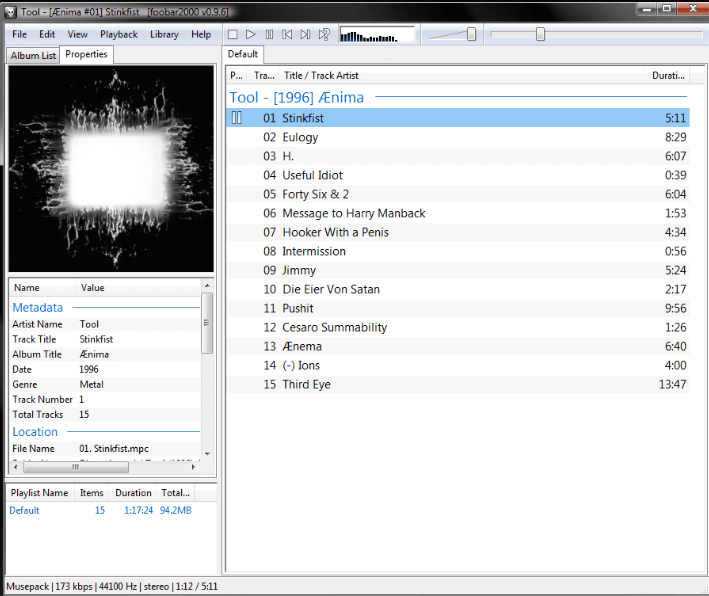Click the Value column header in properties
The width and height of the screenshot is (709, 596).
pos(138,288)
